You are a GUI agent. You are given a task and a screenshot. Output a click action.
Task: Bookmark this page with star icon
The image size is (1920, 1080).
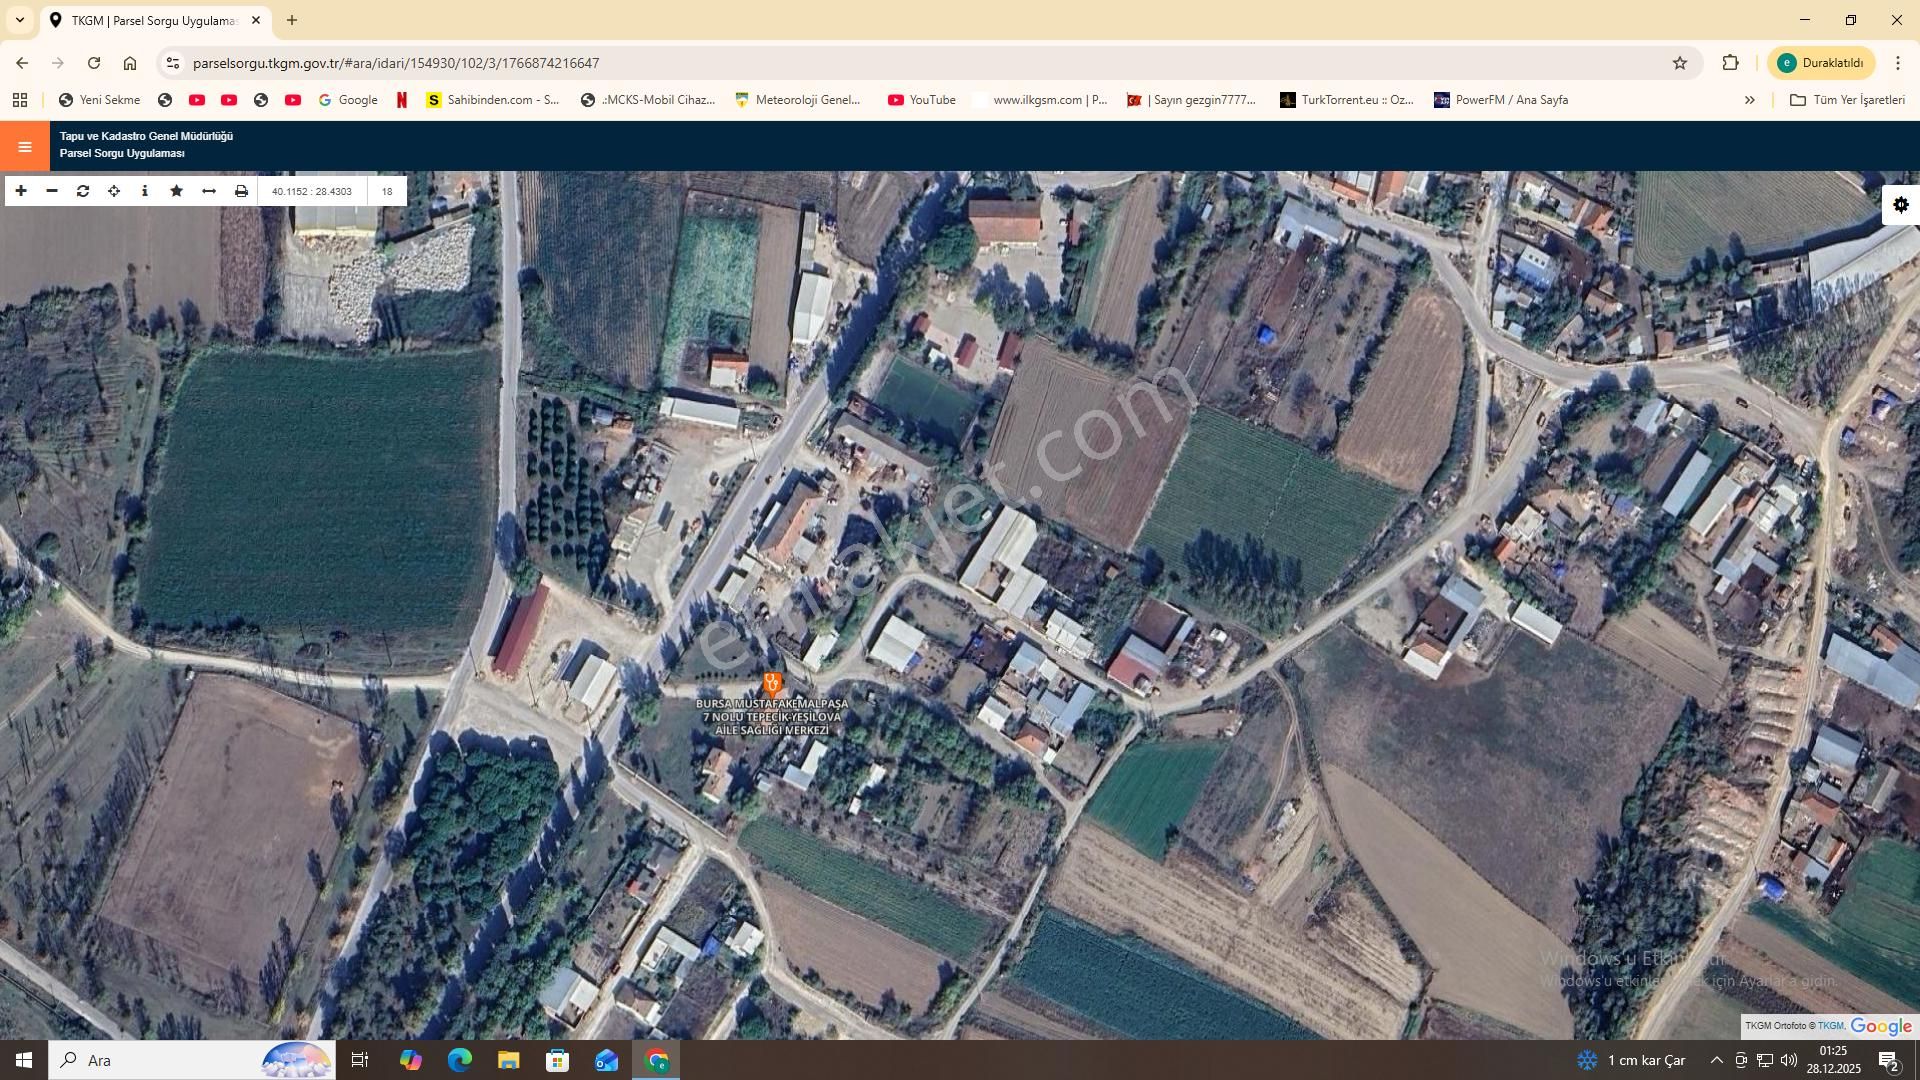coord(1680,63)
